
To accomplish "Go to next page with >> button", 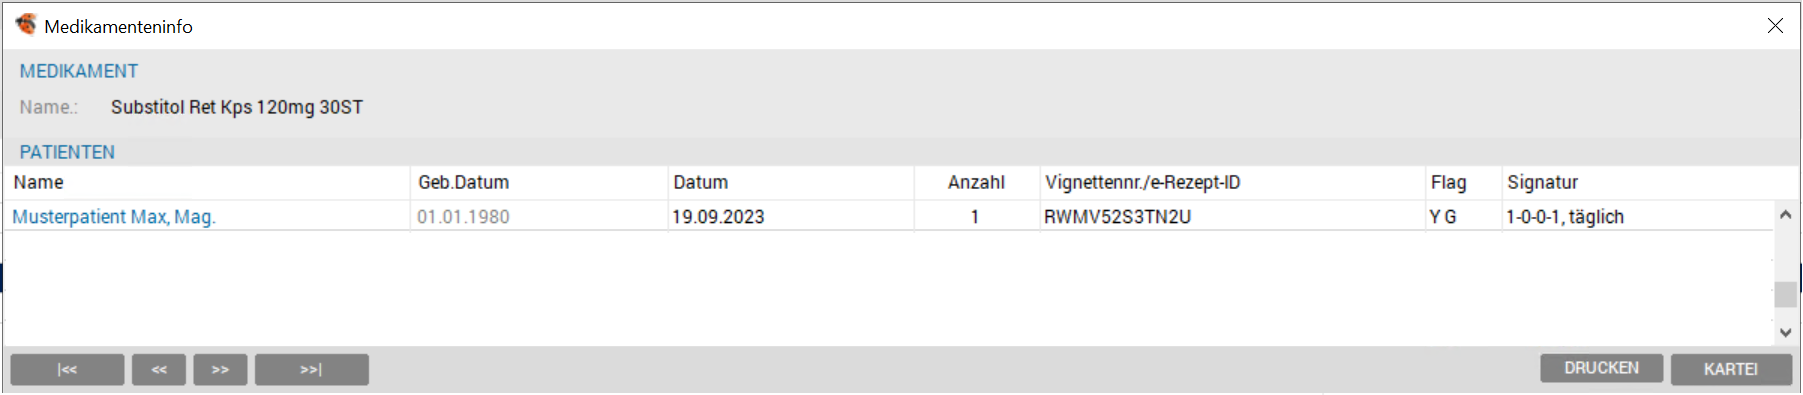I will coord(220,369).
